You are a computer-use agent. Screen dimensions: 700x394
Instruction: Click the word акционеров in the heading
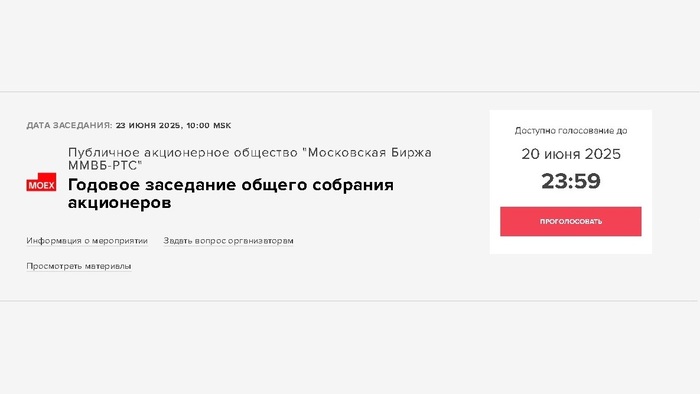119,203
